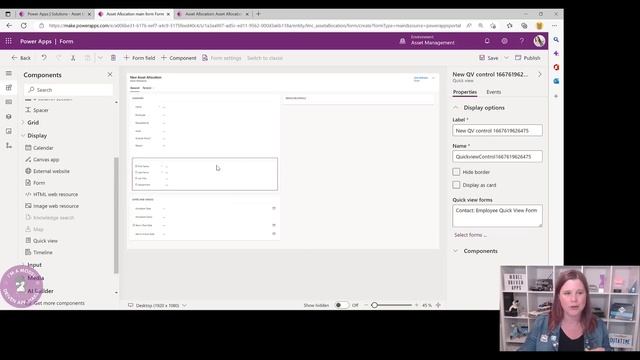The height and width of the screenshot is (360, 640).
Task: Select the External website component
Action: point(47,171)
